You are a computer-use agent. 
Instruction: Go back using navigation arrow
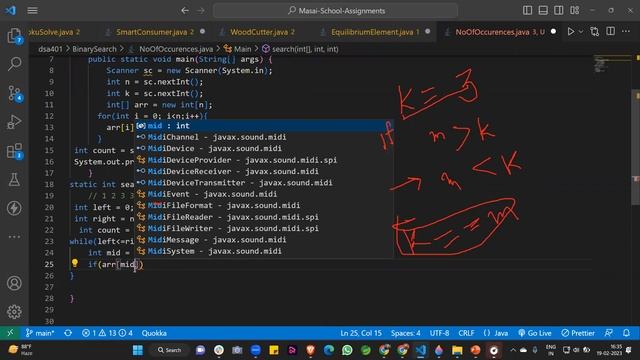(185, 11)
